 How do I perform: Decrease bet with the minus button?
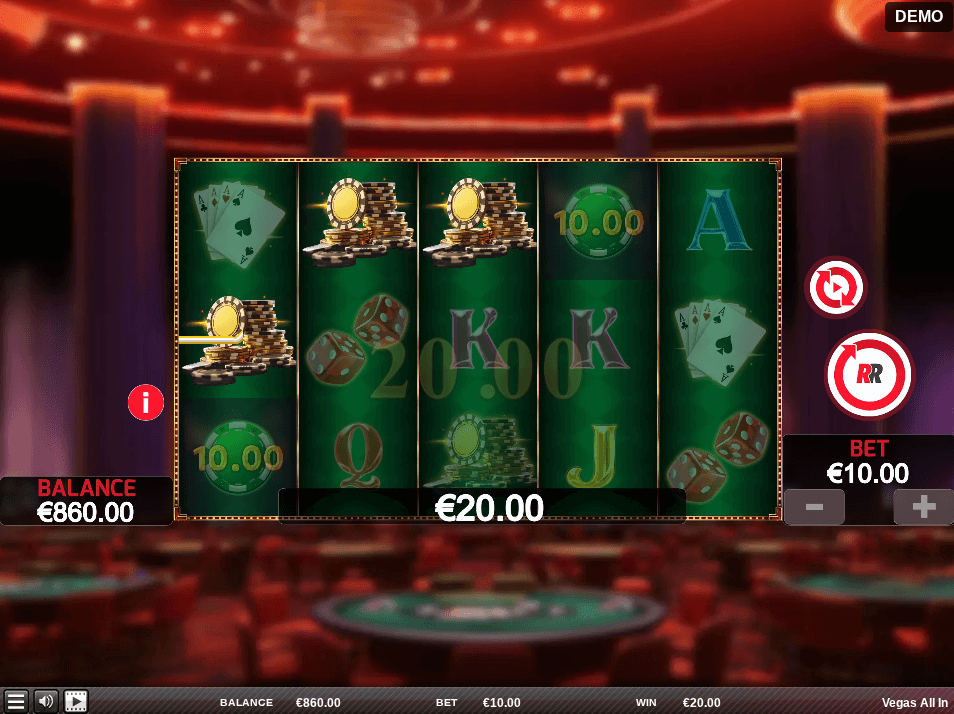pos(815,507)
